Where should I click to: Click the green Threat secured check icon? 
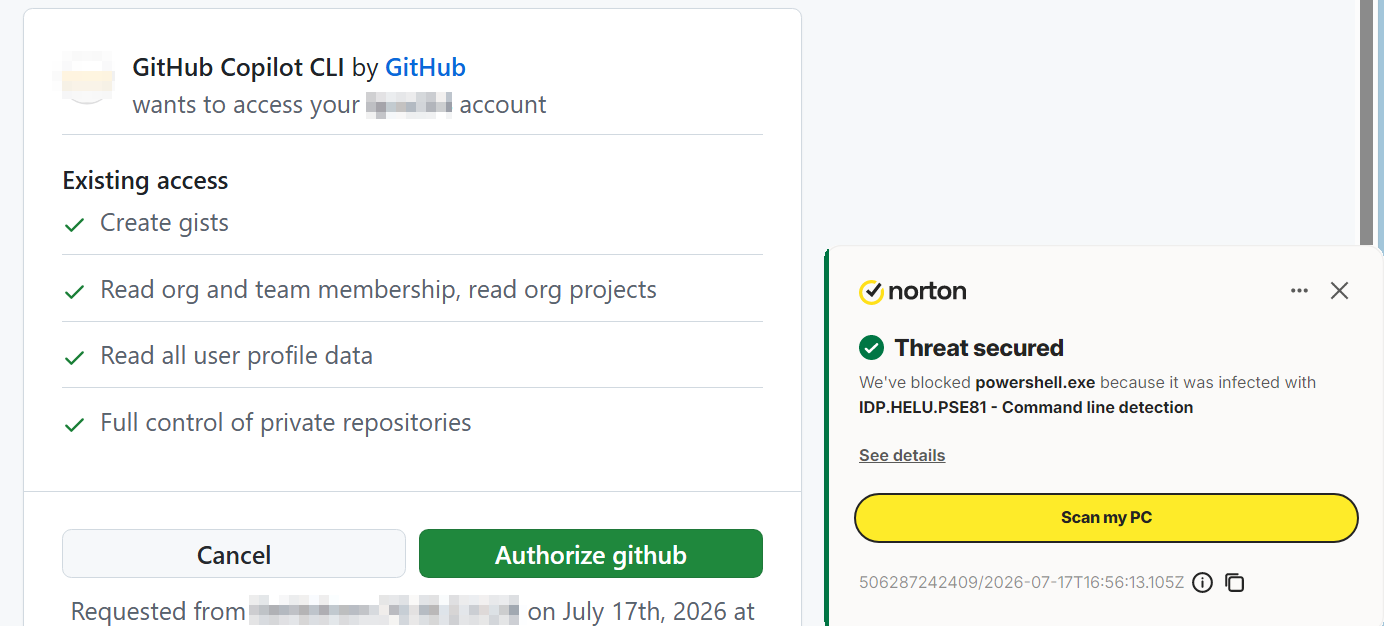872,348
